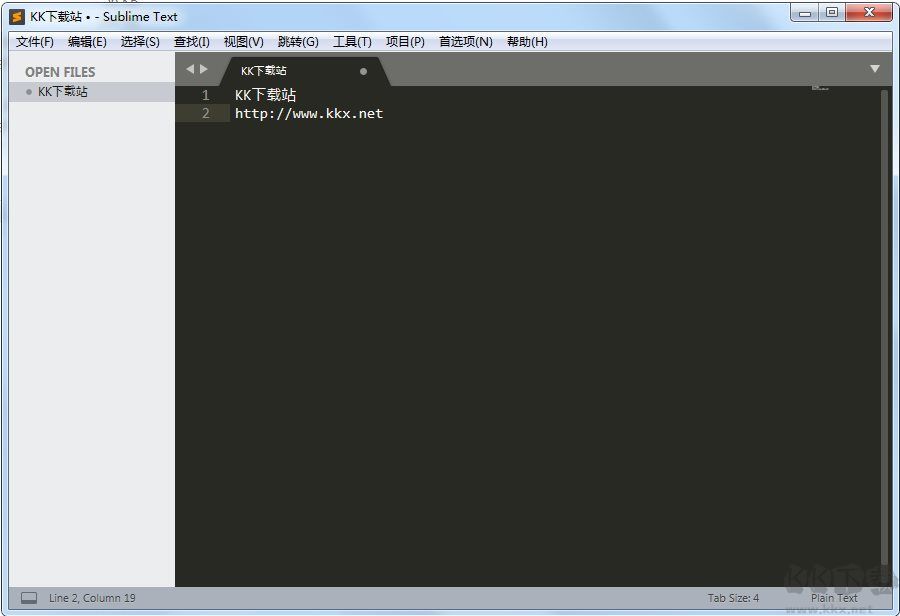Click line number 2 in the gutter

(x=205, y=113)
